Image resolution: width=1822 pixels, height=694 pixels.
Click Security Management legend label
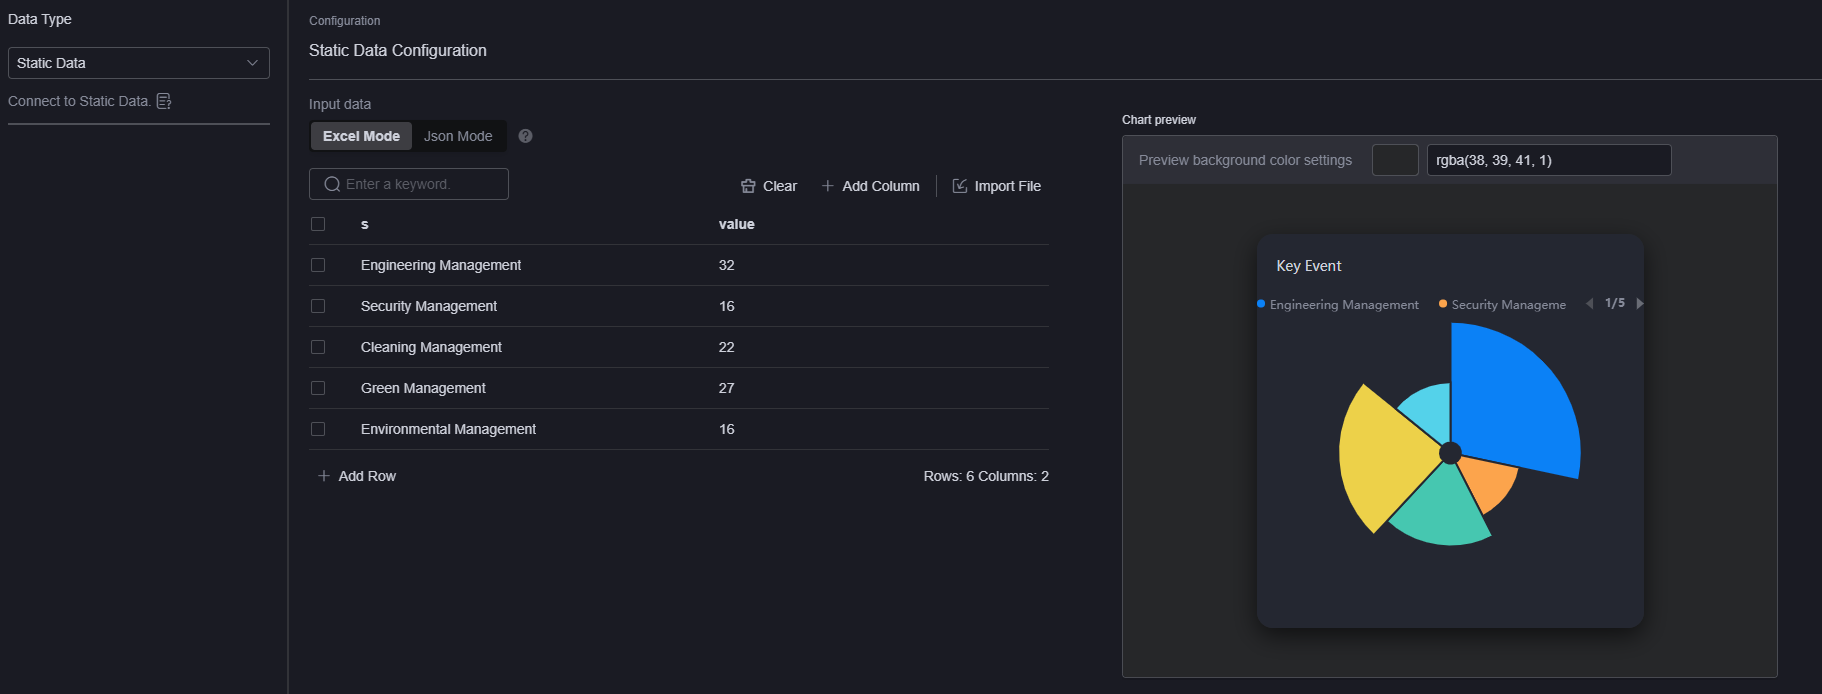(1509, 304)
